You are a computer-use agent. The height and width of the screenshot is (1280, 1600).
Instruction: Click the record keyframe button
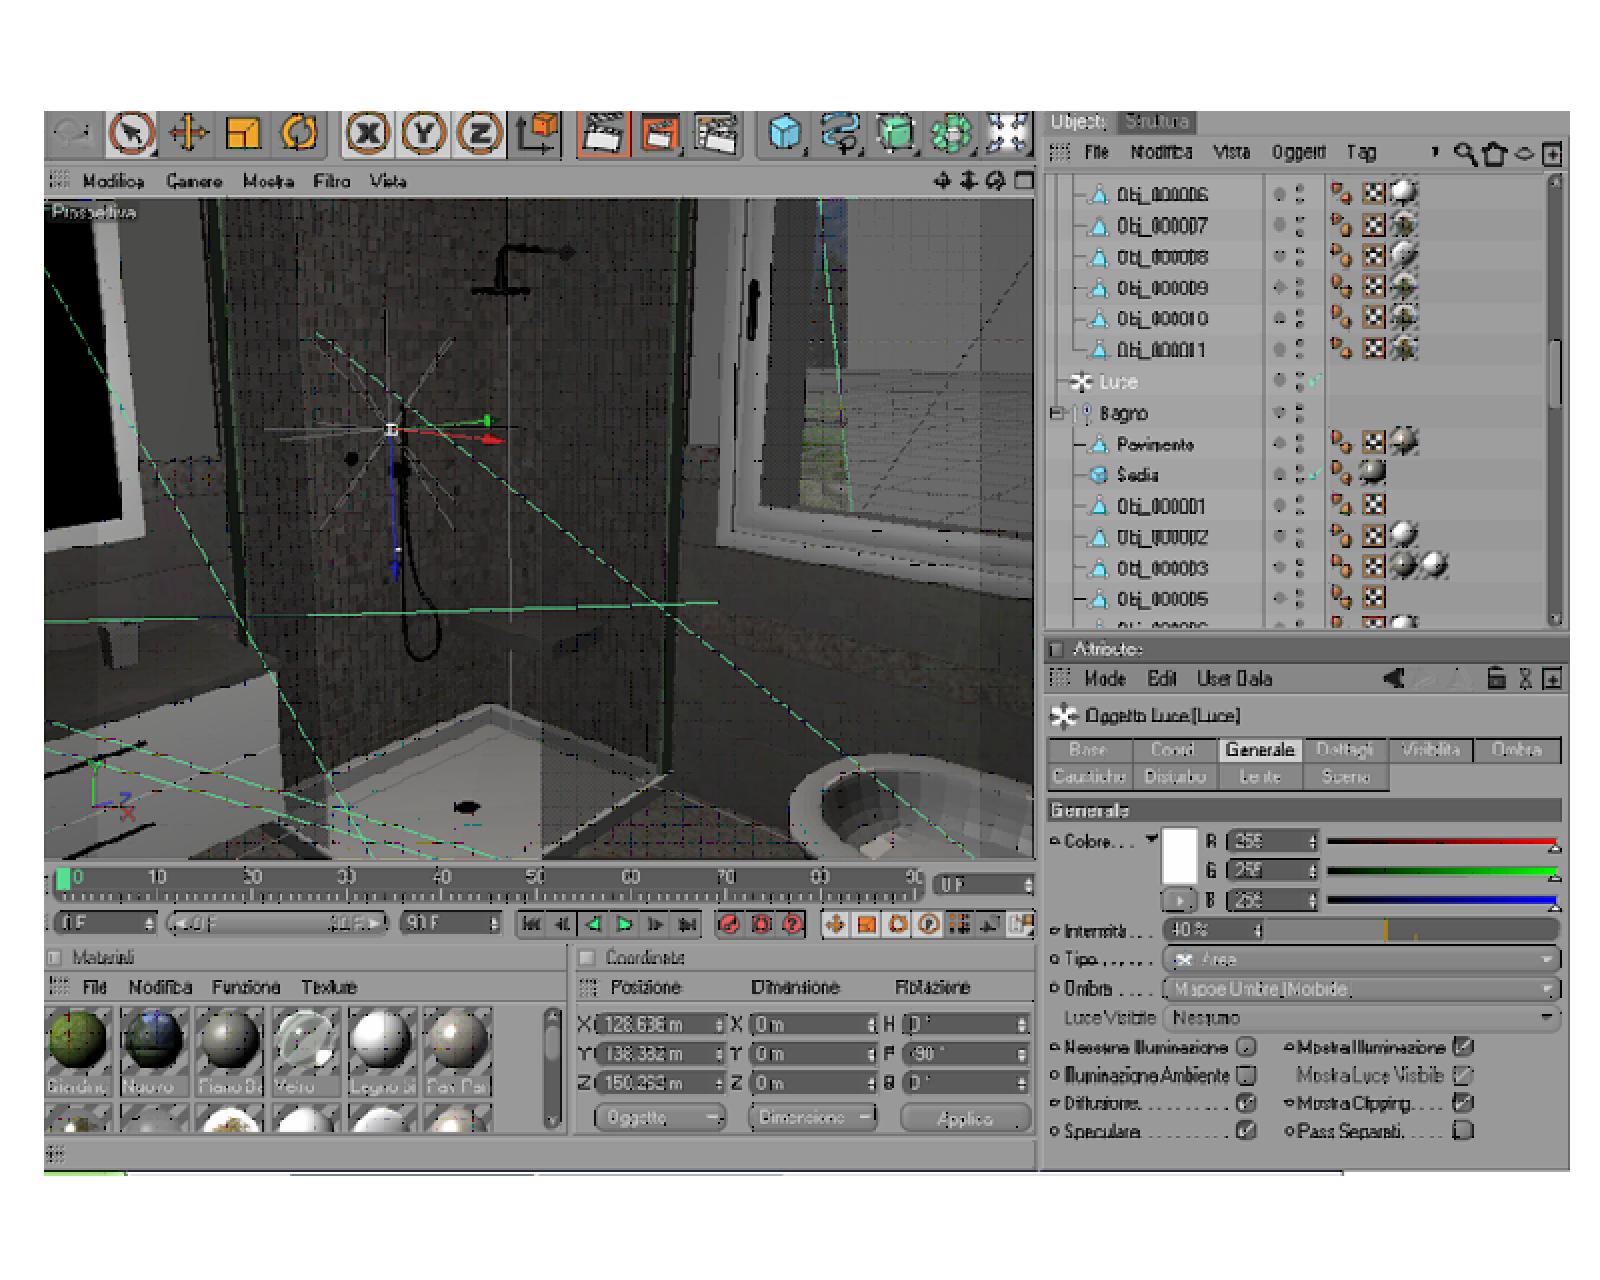pyautogui.click(x=729, y=925)
